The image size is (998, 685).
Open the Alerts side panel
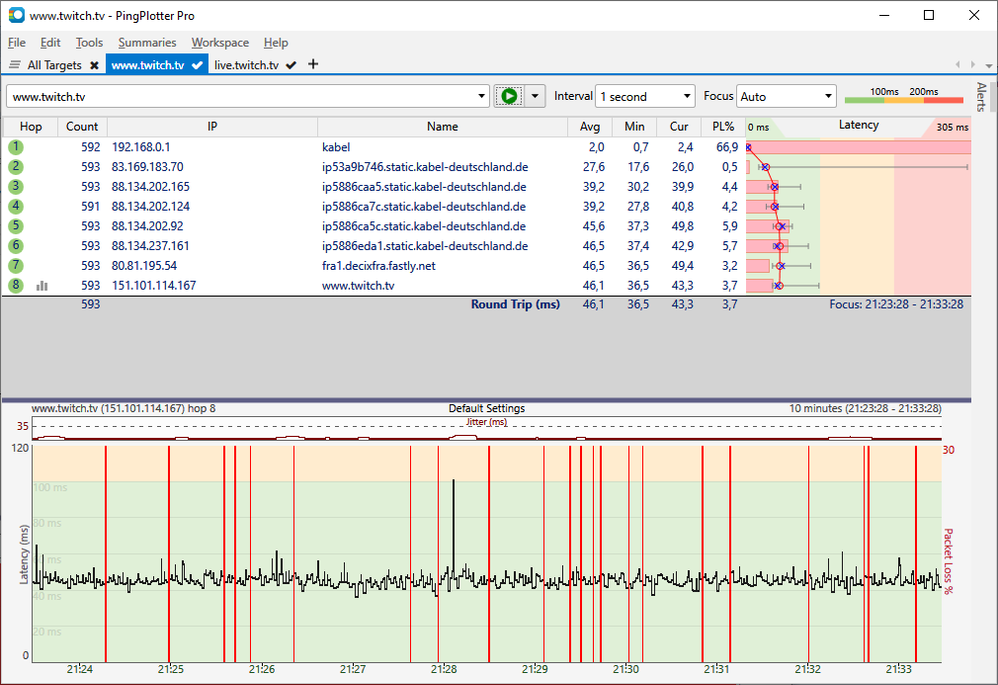pos(981,97)
